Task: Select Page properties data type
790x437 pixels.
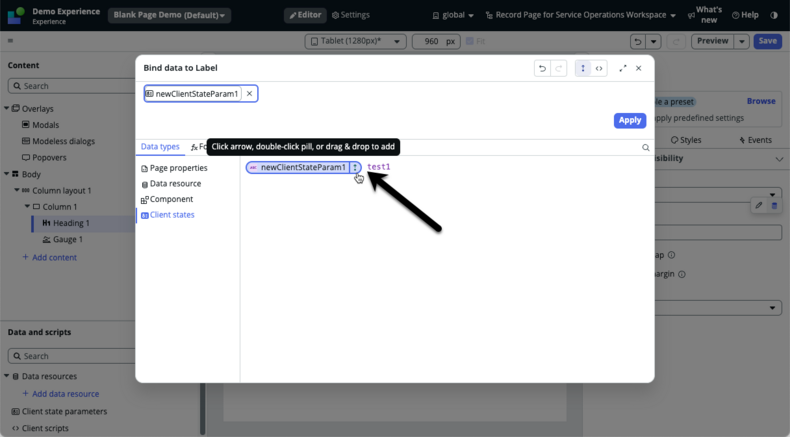Action: (174, 168)
